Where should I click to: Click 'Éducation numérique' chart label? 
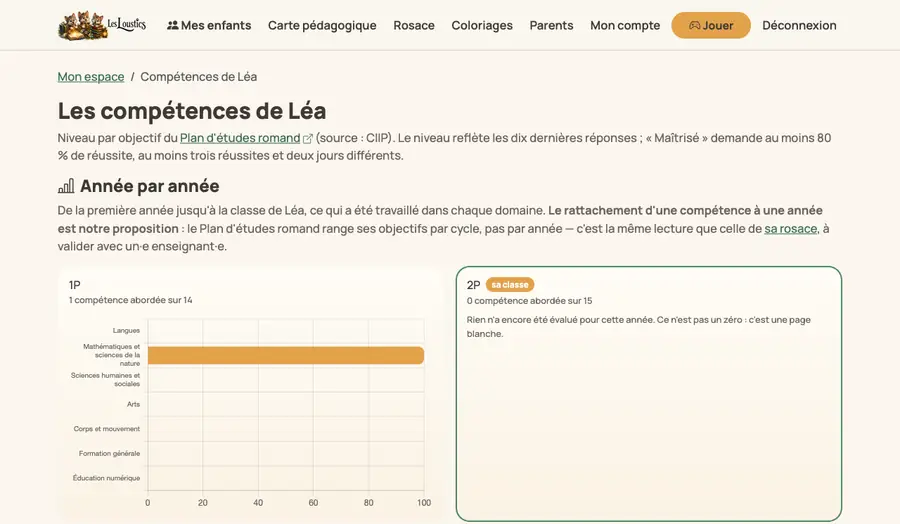[x=106, y=478]
